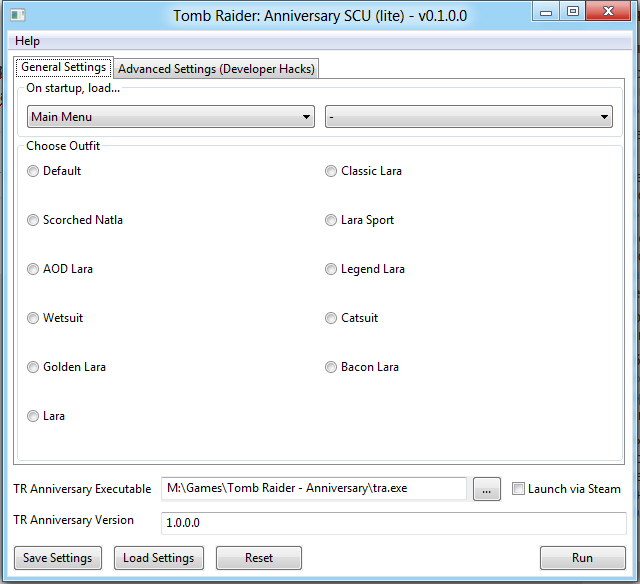
Task: Click the TR Anniversary Executable path field
Action: (314, 488)
